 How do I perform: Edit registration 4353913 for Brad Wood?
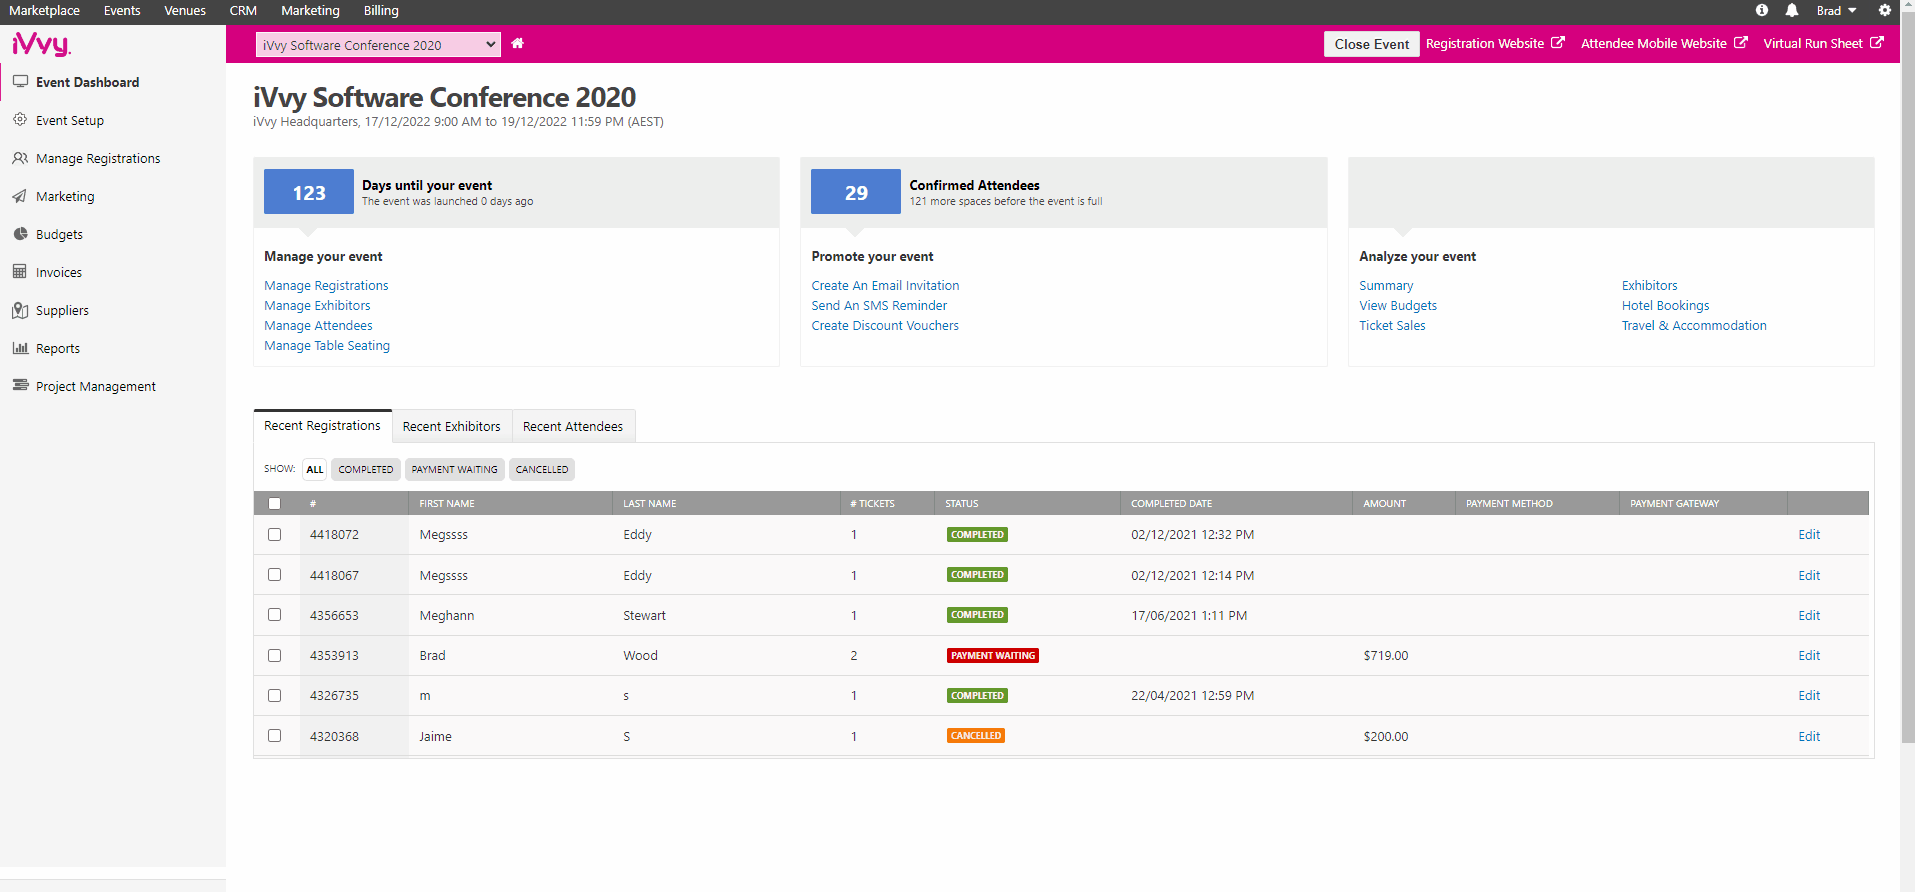coord(1809,656)
